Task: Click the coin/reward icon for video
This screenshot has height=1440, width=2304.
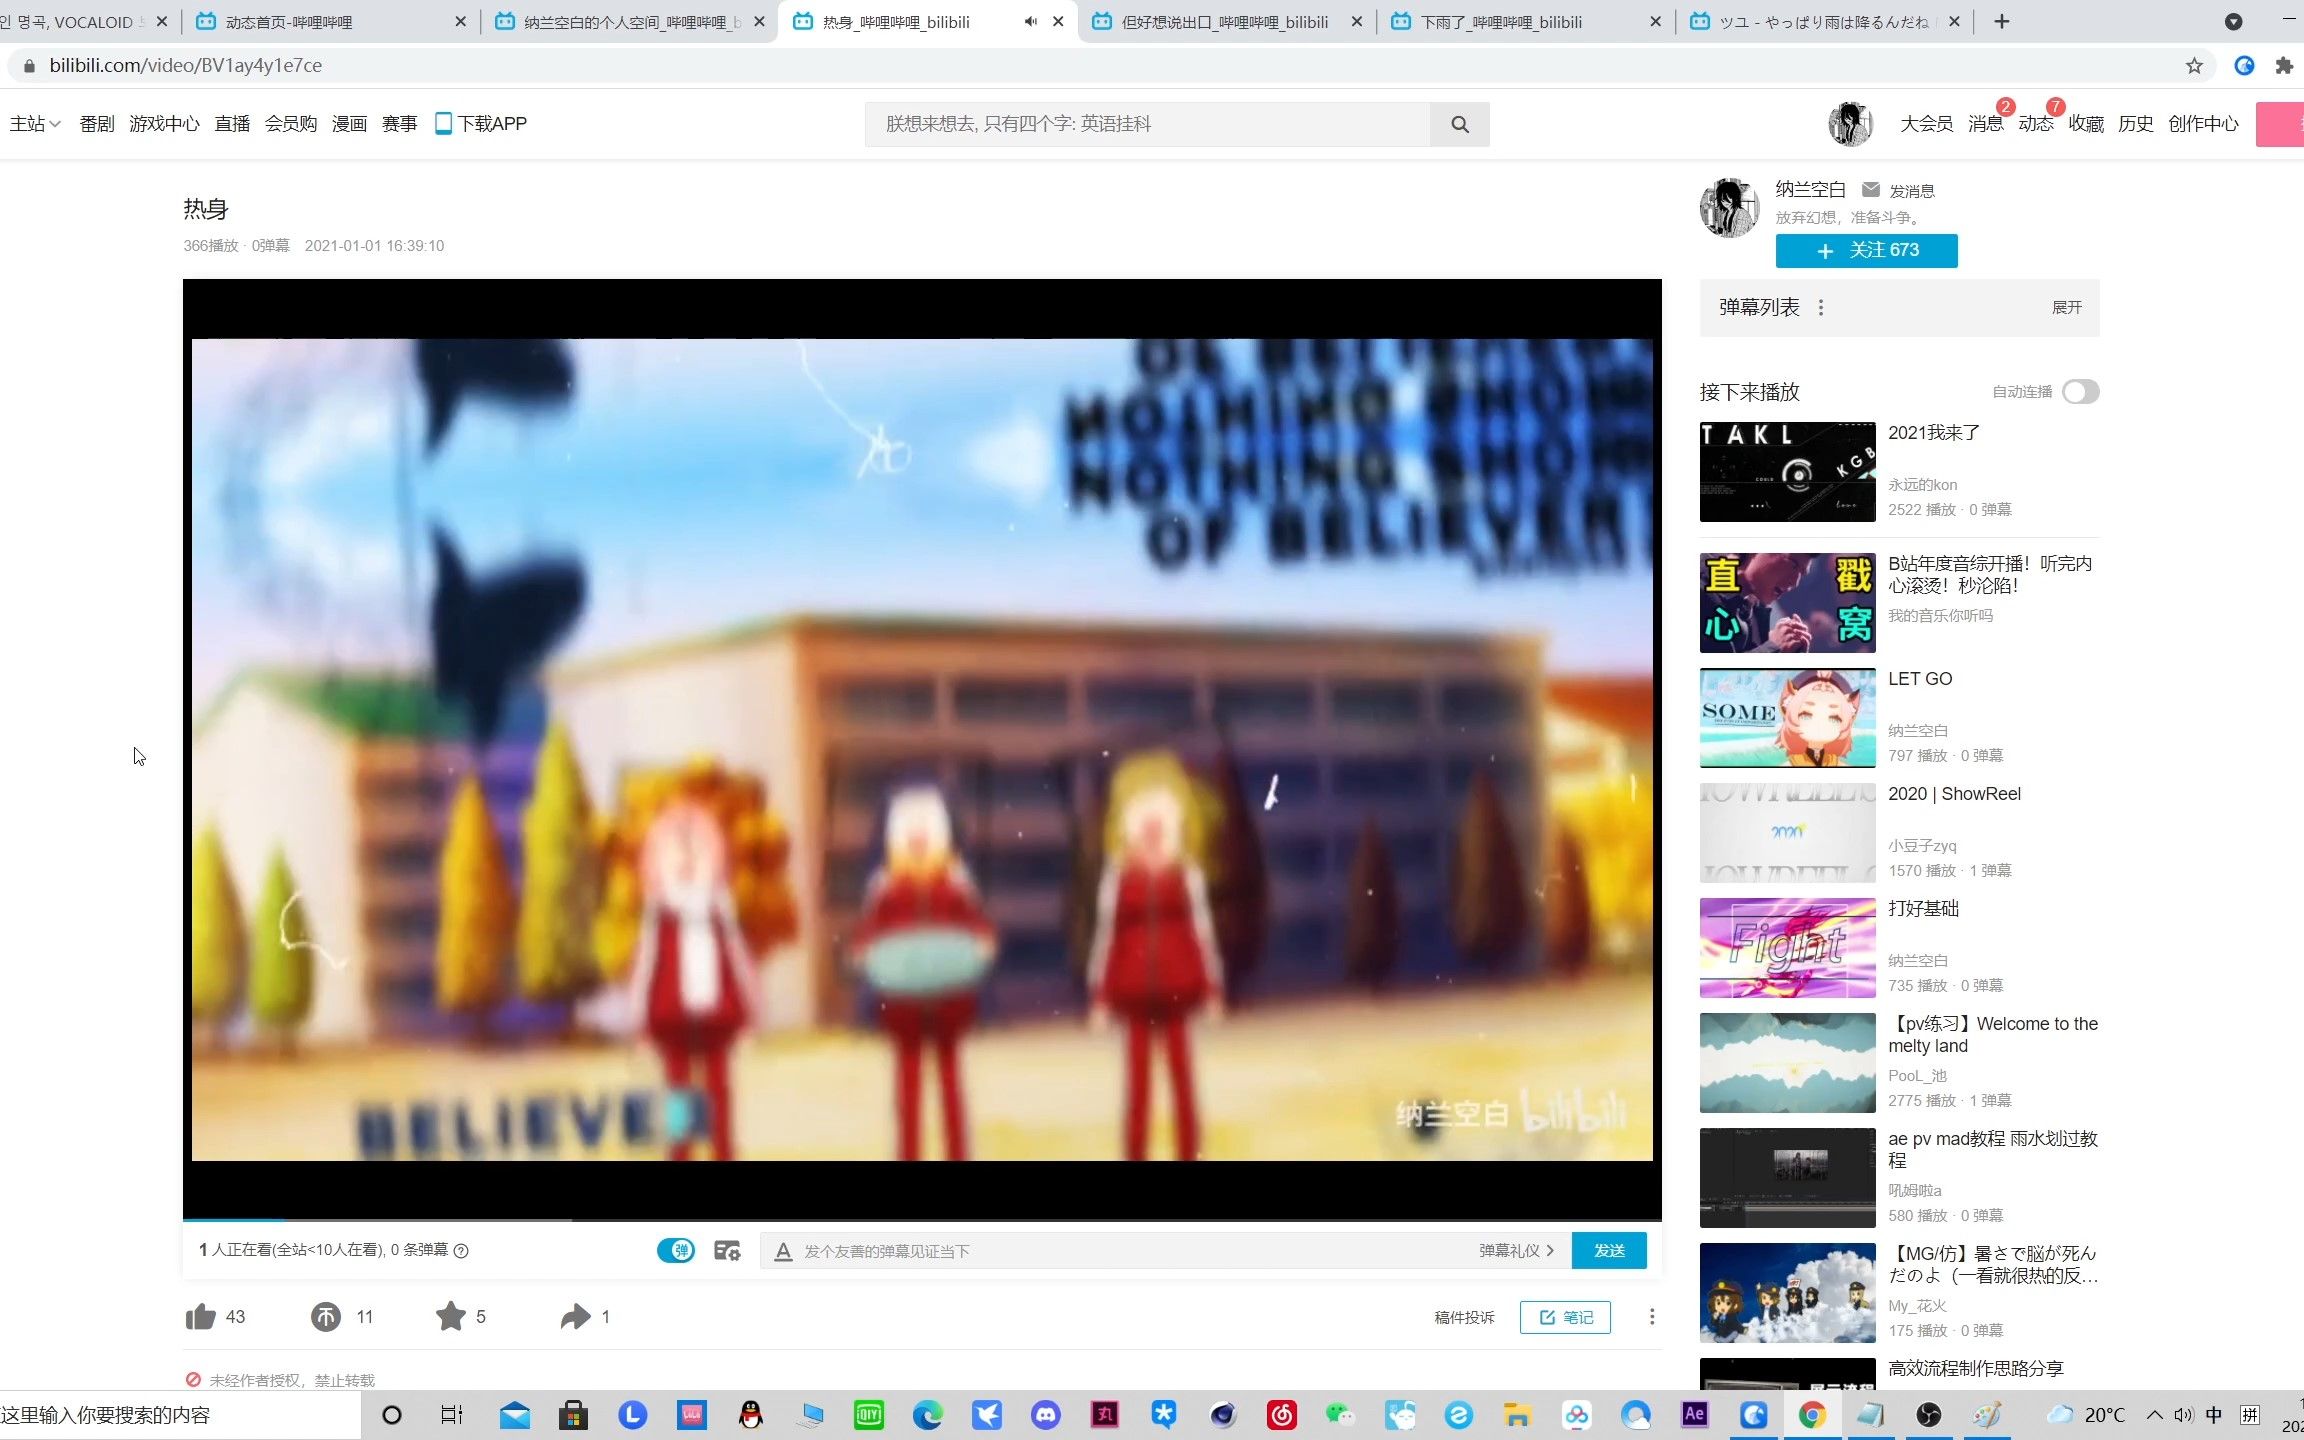Action: (325, 1316)
